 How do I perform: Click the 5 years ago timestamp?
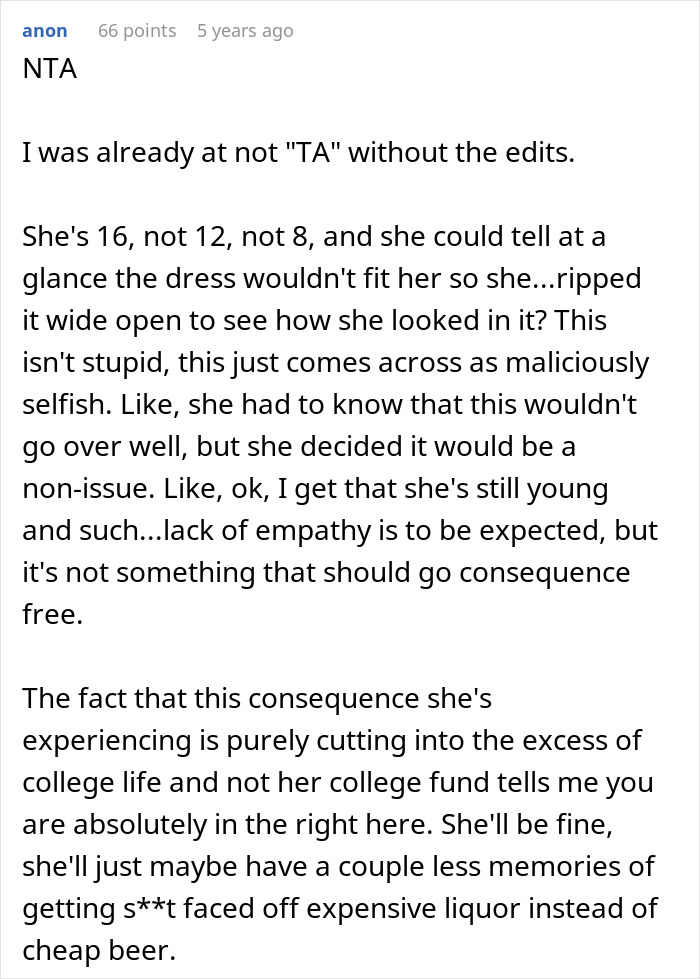247,31
